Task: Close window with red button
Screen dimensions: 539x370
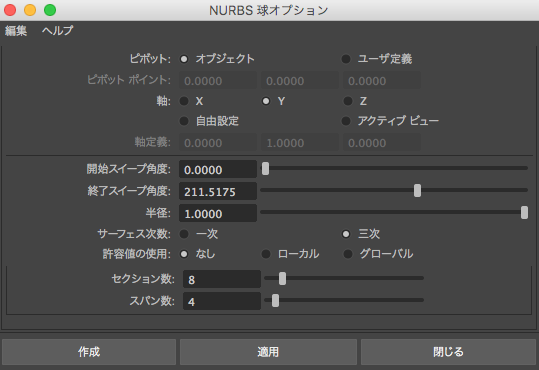Action: pos(10,10)
